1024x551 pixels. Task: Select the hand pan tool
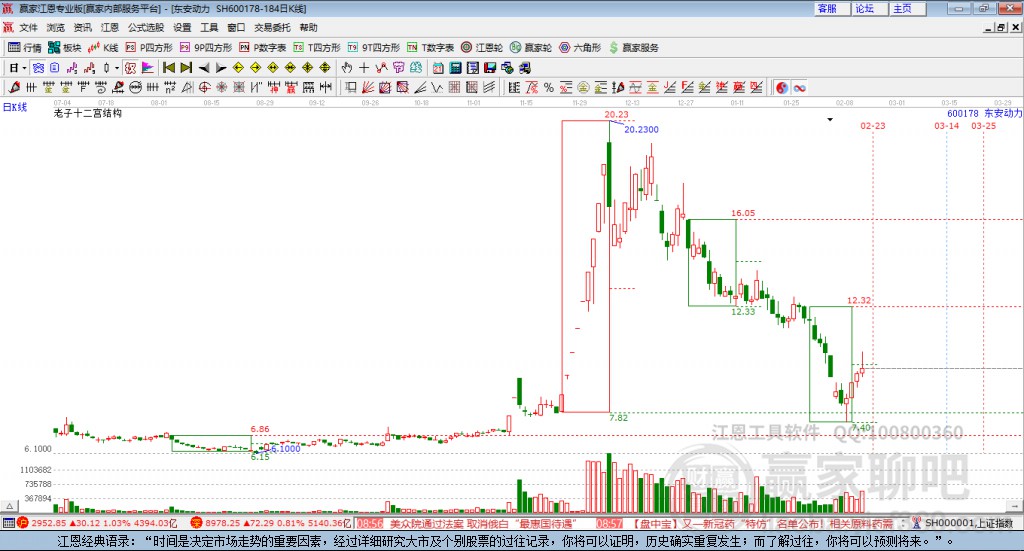346,68
